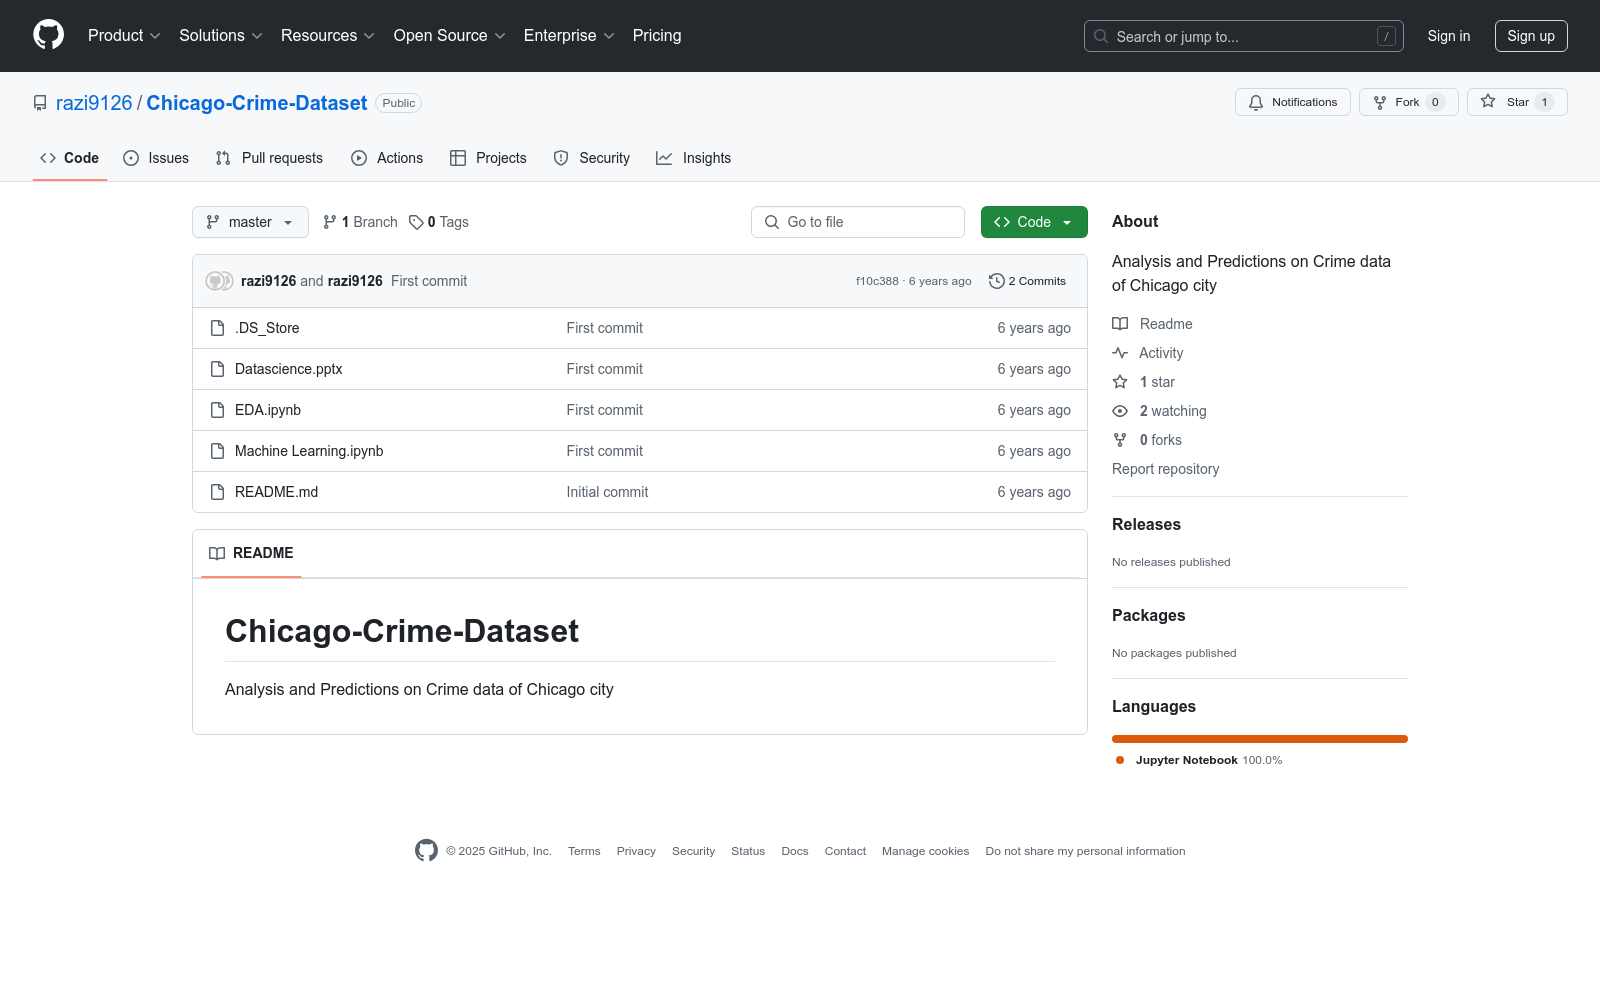The image size is (1600, 1000).
Task: Click the commit hash f10c388
Action: 877,281
